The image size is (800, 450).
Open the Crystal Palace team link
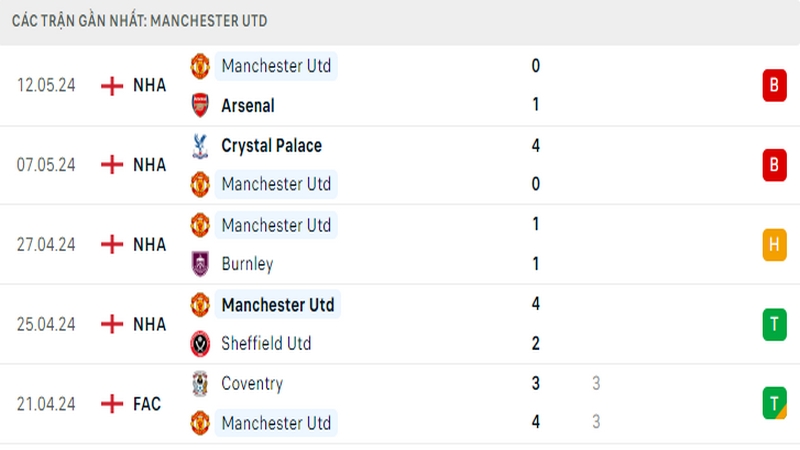click(271, 145)
